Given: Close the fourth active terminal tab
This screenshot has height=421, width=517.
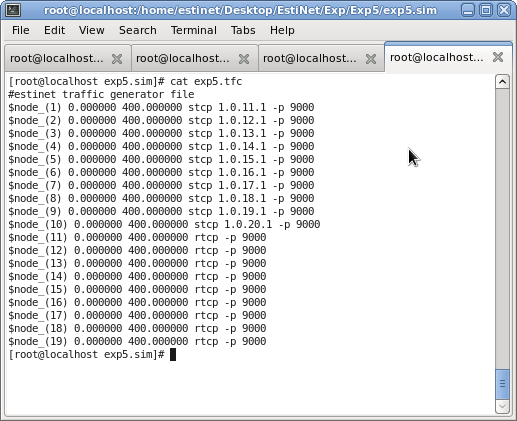Looking at the screenshot, I should (x=498, y=57).
